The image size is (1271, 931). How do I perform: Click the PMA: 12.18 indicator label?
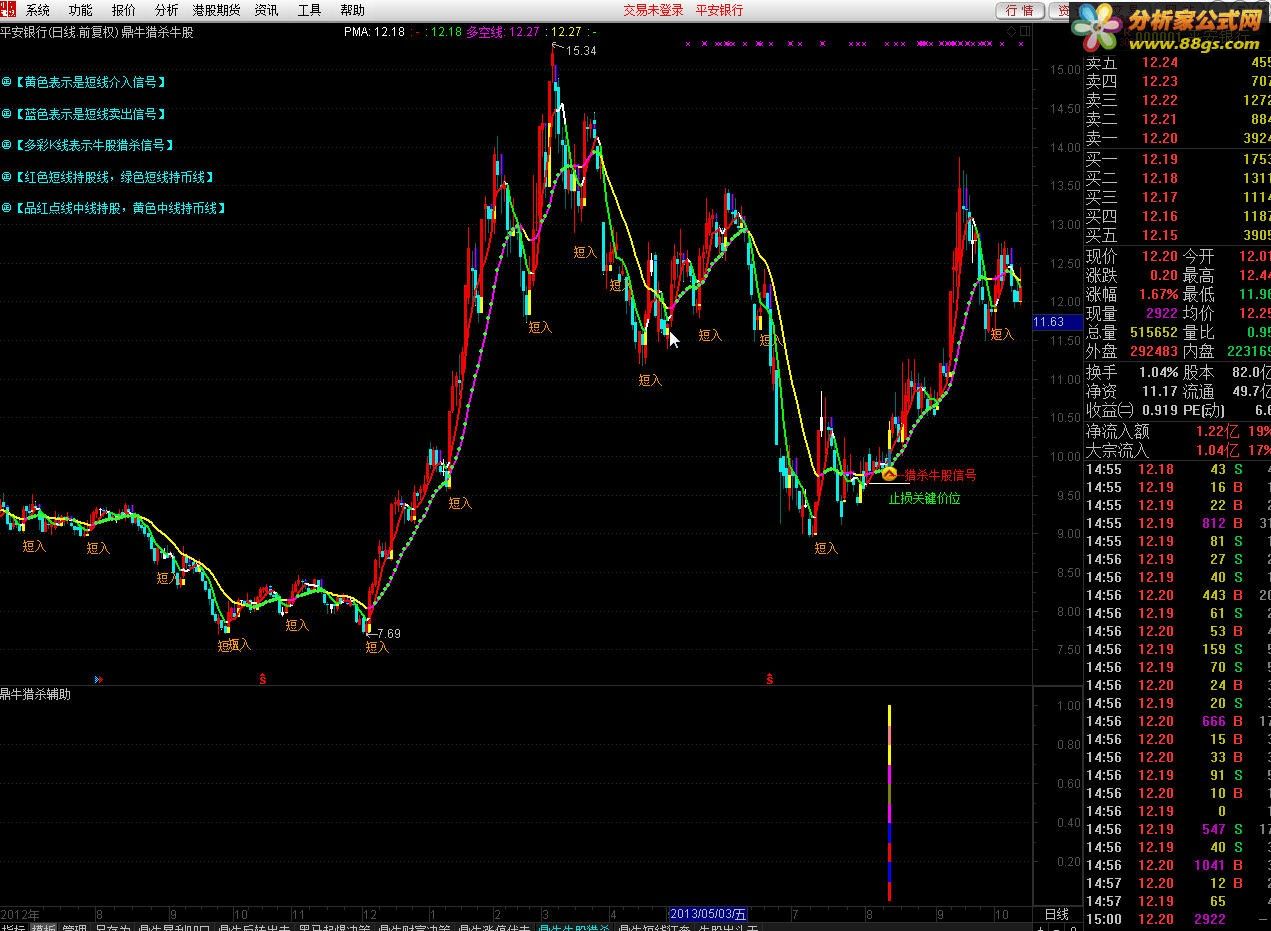(374, 32)
